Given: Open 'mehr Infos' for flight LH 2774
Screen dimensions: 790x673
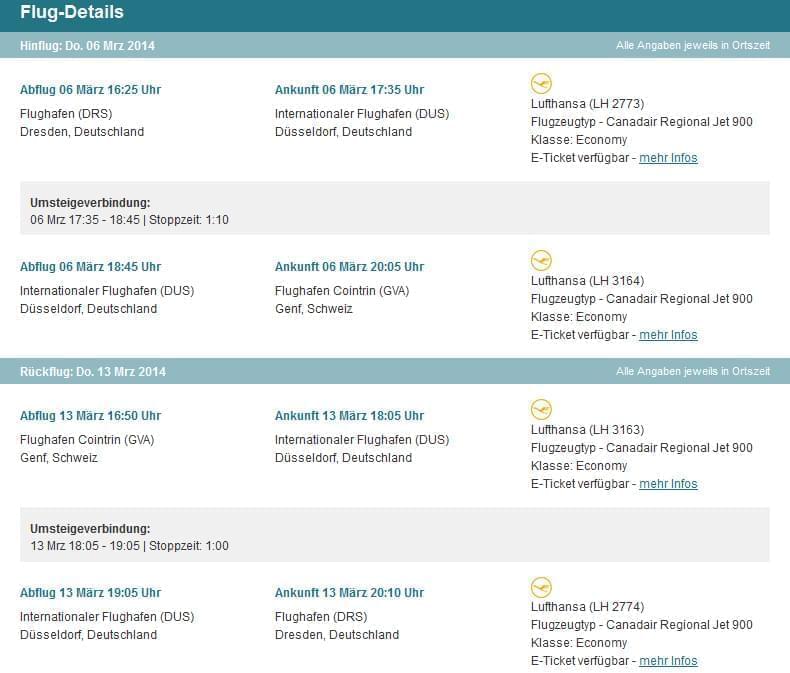Looking at the screenshot, I should pos(668,661).
